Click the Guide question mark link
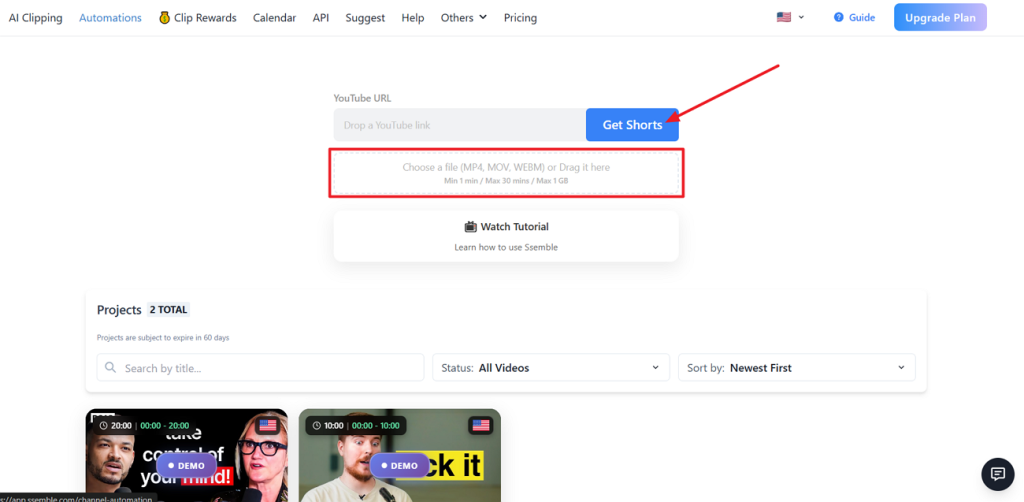This screenshot has height=502, width=1024. [854, 18]
